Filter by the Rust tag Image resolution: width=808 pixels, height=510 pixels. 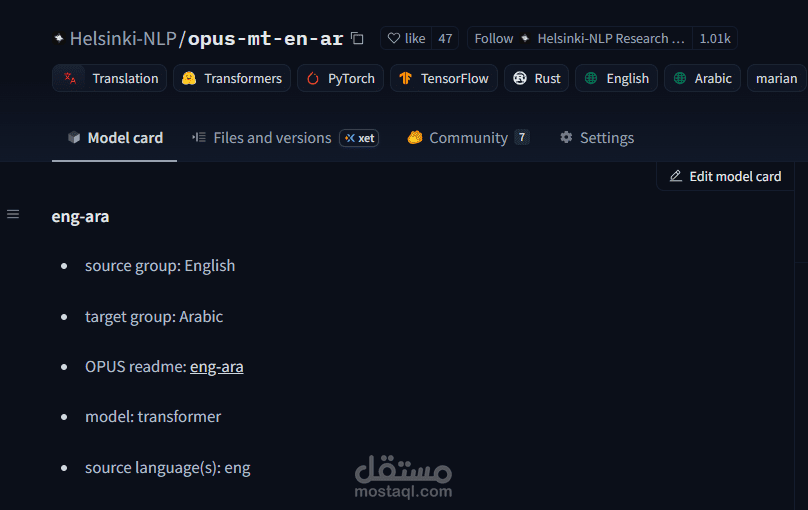536,78
